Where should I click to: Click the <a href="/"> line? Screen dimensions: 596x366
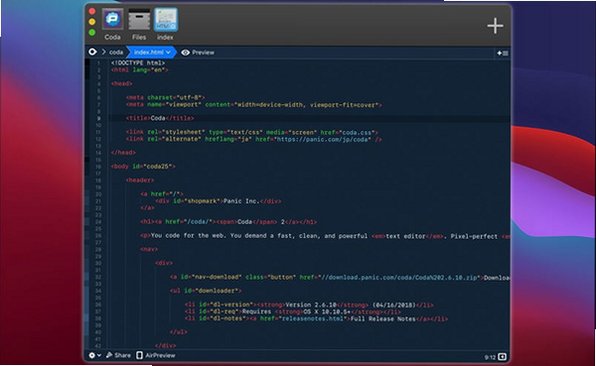(x=162, y=194)
